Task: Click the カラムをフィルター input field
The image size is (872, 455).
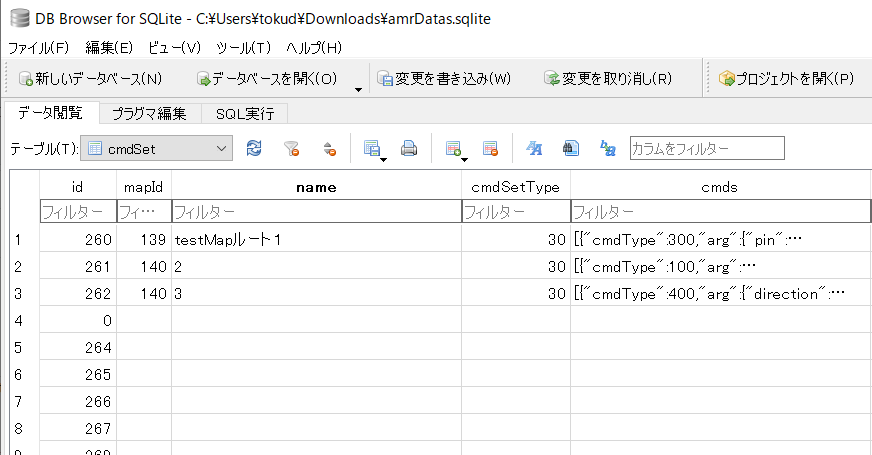Action: pos(706,148)
